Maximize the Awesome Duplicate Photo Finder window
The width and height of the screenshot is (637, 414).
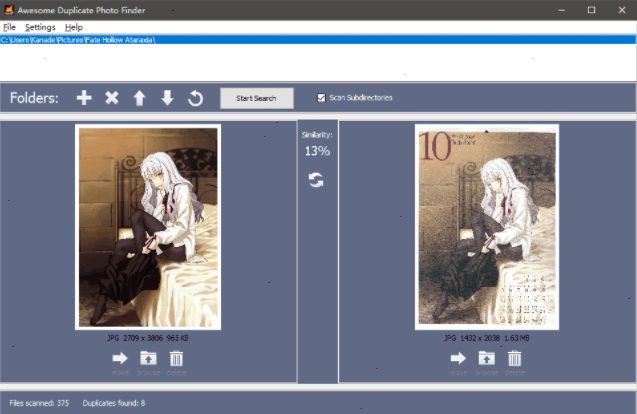tap(592, 10)
